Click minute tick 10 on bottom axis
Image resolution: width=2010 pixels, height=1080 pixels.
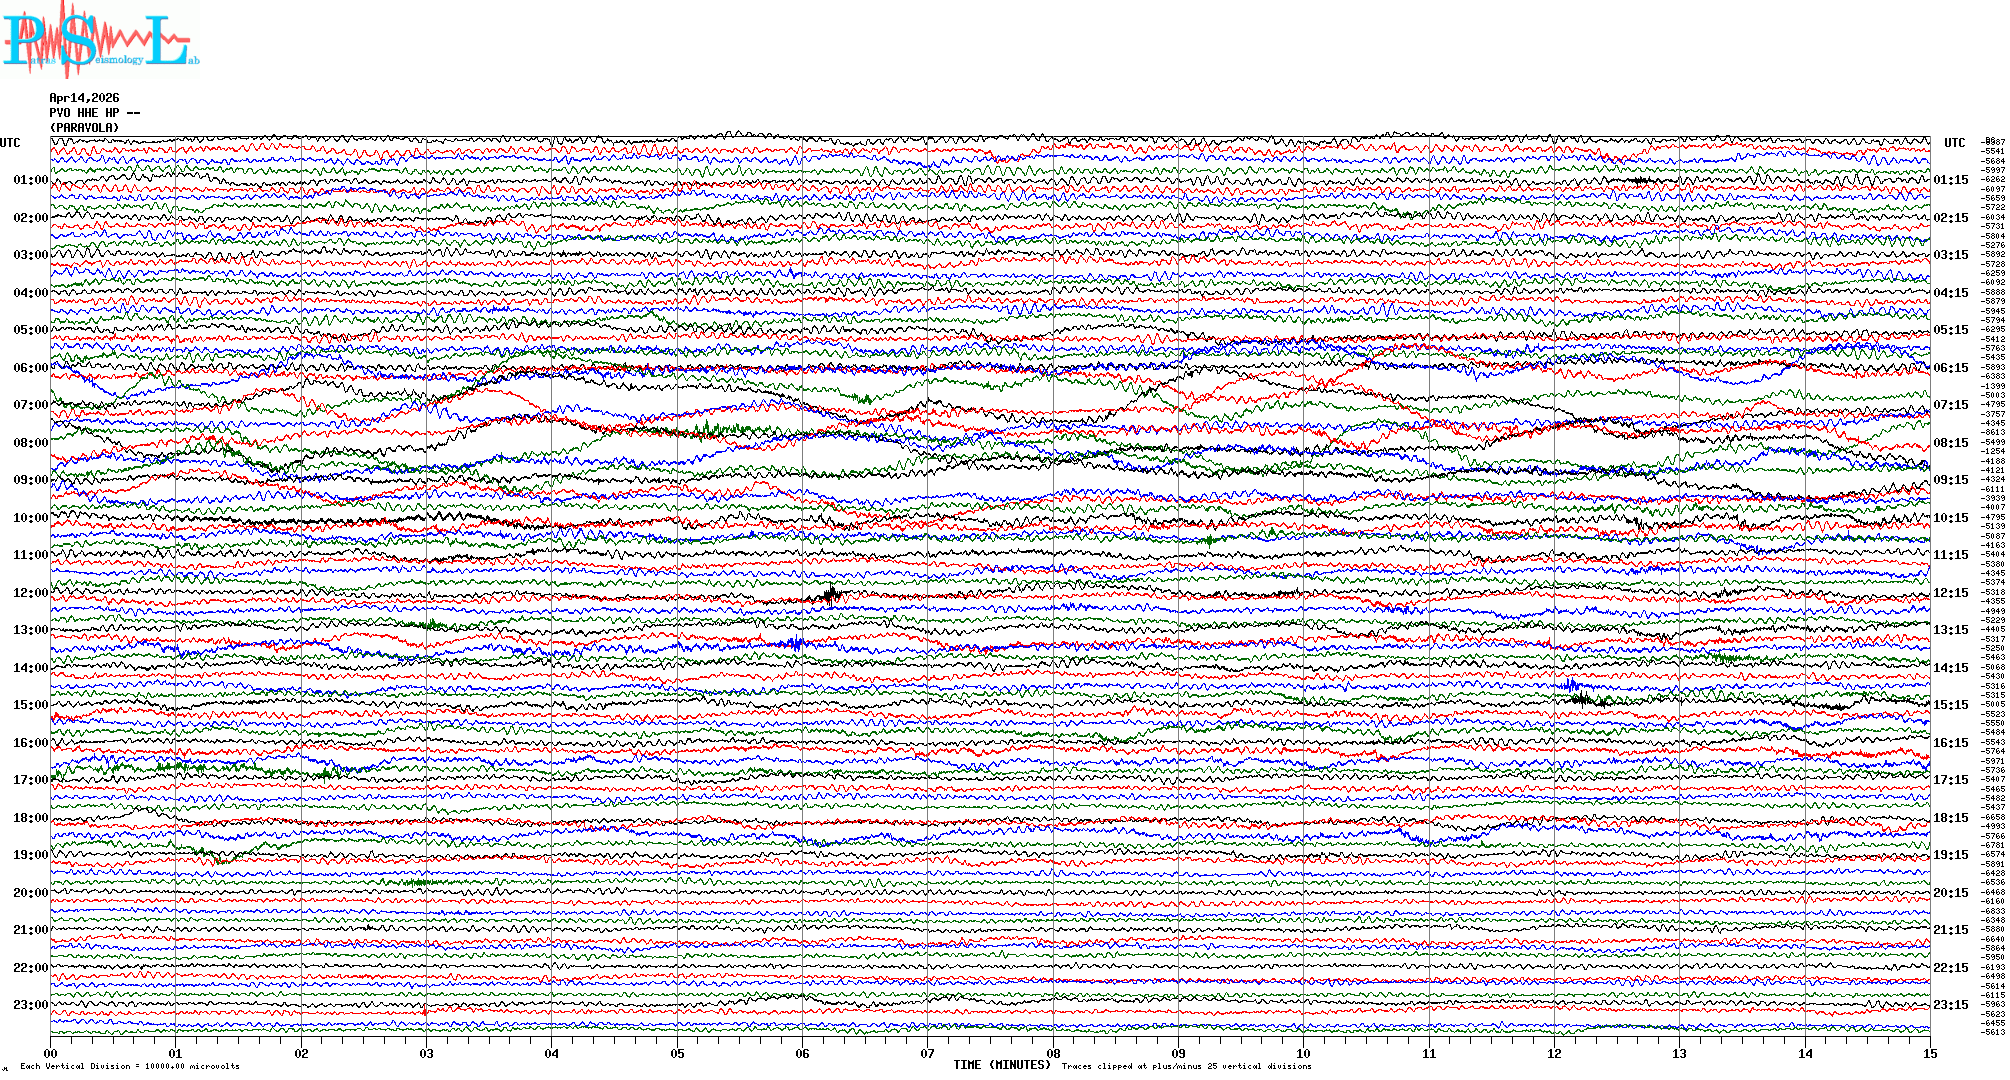[x=1303, y=1053]
